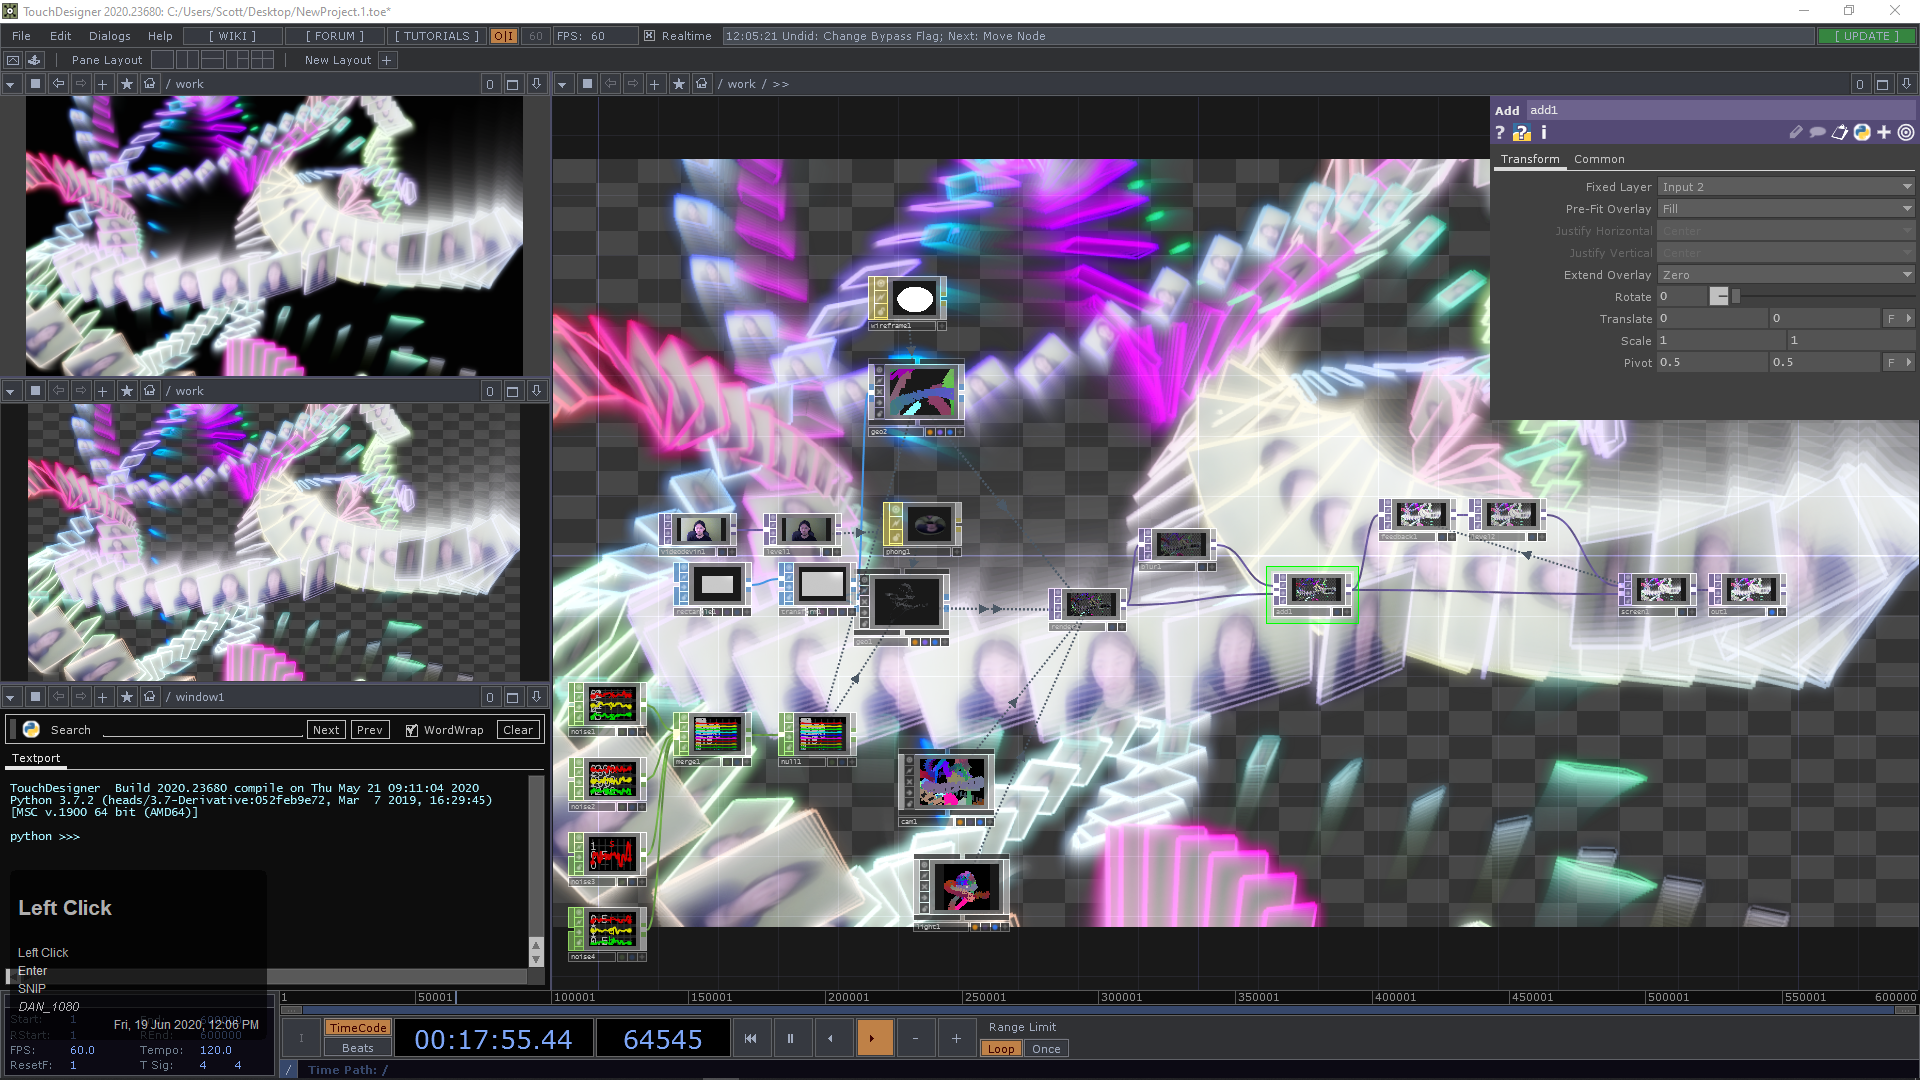The width and height of the screenshot is (1920, 1080).
Task: Open the Fixed Layer dropdown
Action: 1785,187
